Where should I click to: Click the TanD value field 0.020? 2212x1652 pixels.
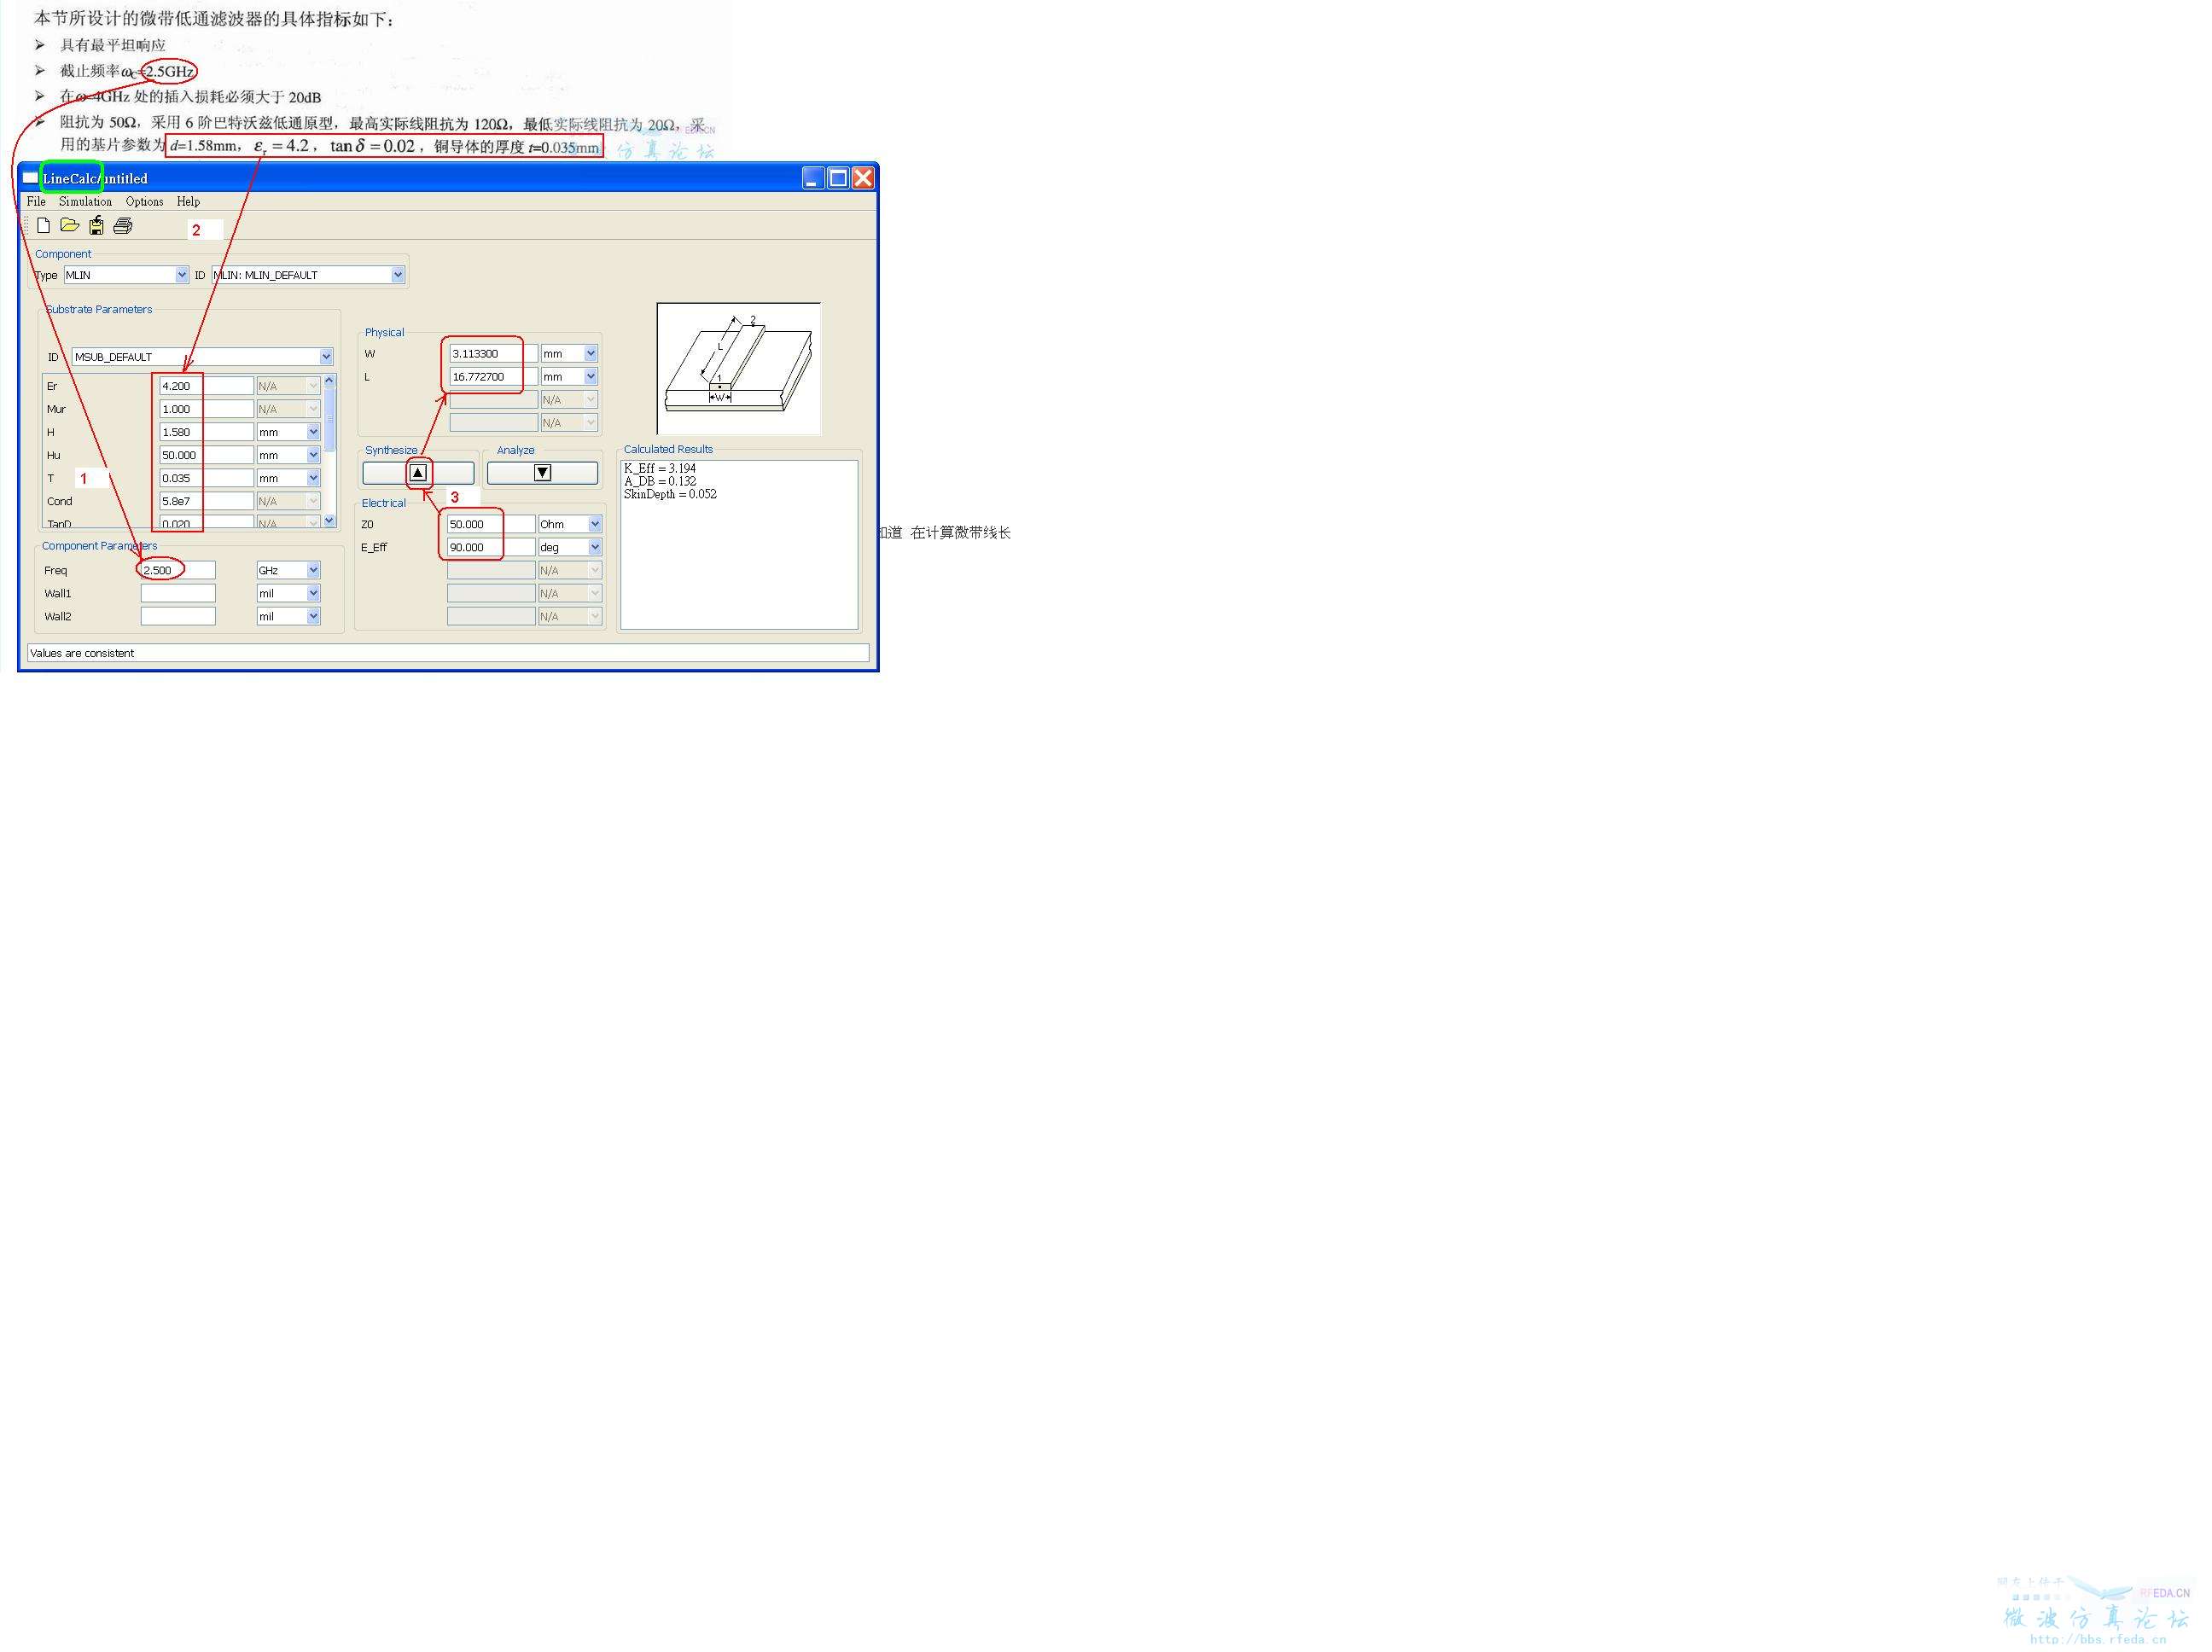pos(206,523)
